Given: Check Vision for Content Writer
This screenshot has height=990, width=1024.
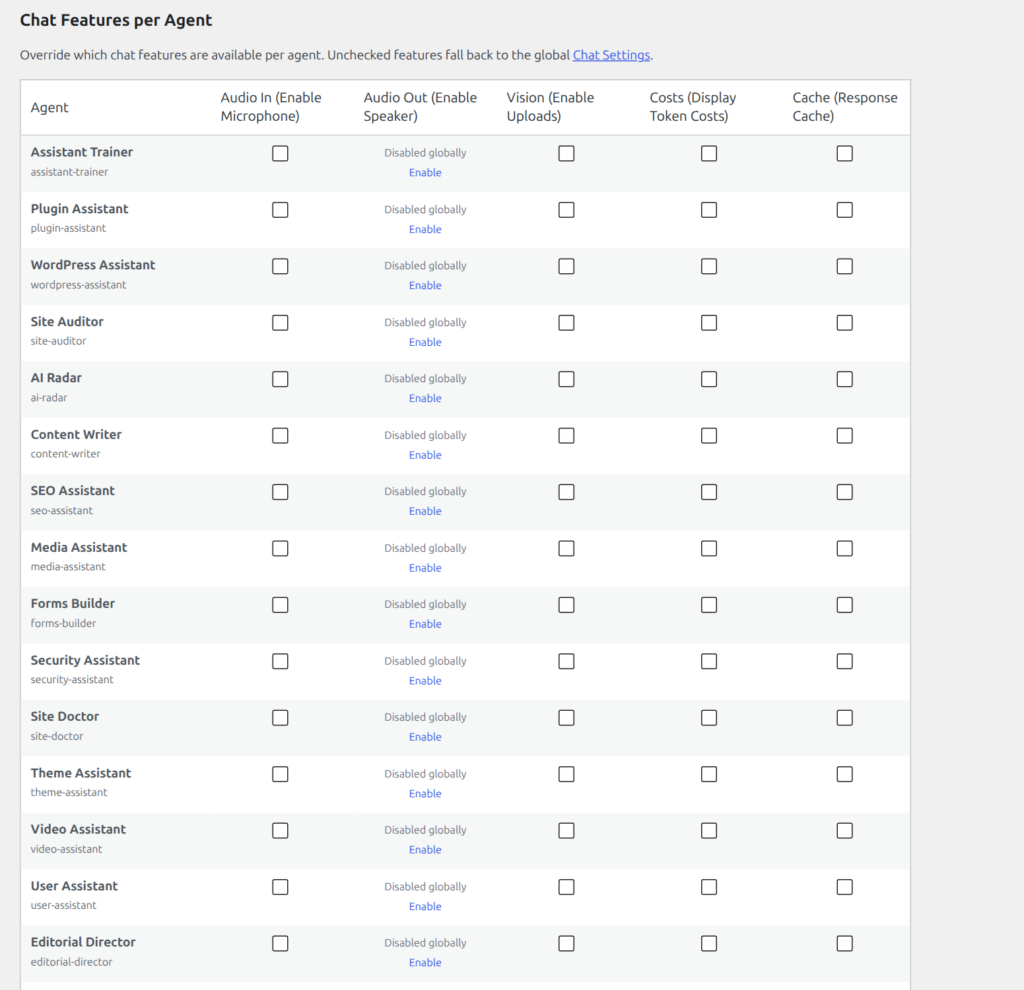Looking at the screenshot, I should 566,436.
